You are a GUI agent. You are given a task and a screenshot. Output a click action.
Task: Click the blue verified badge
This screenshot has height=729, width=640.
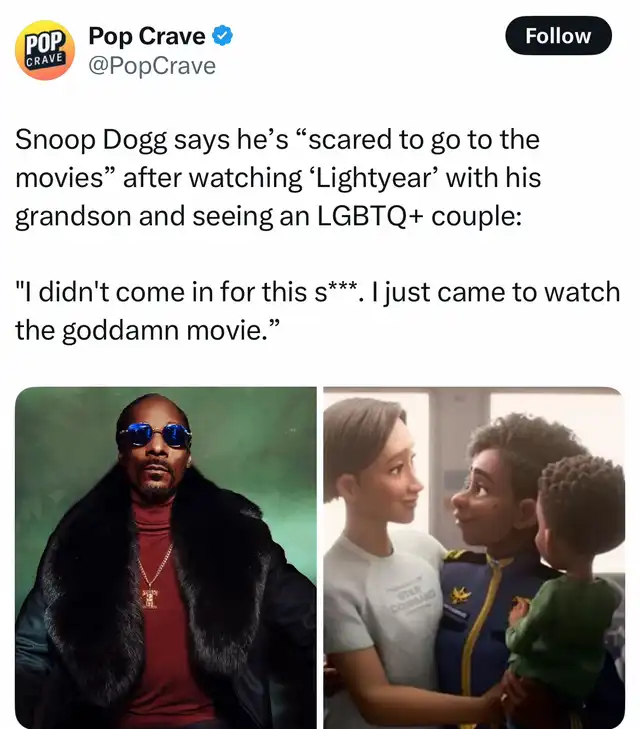pos(223,36)
